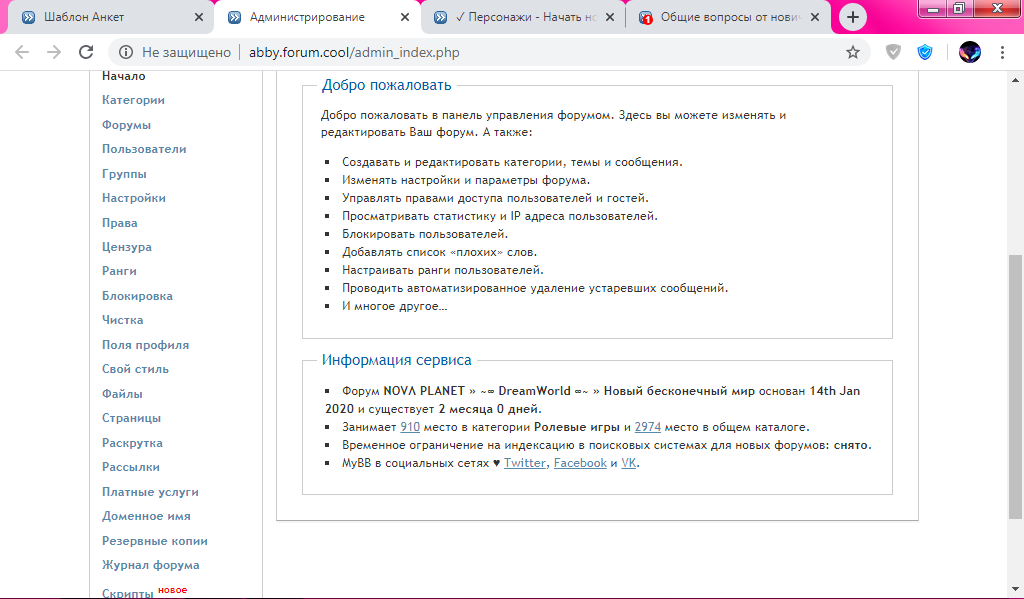Viewport: 1024px width, 599px height.
Task: Open the Группы section
Action: coord(124,174)
